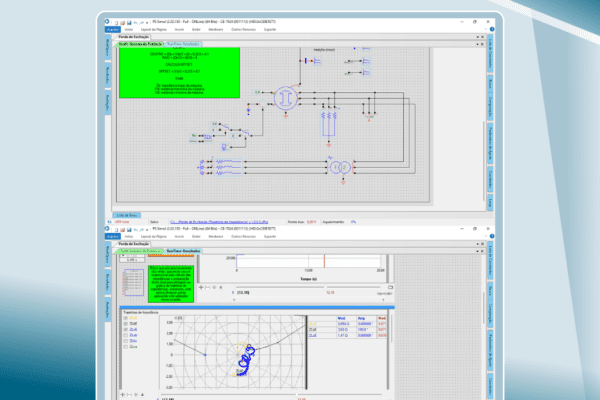Select the impedance trajectory thumbnail preview
The width and height of the screenshot is (600, 400).
coord(133,282)
